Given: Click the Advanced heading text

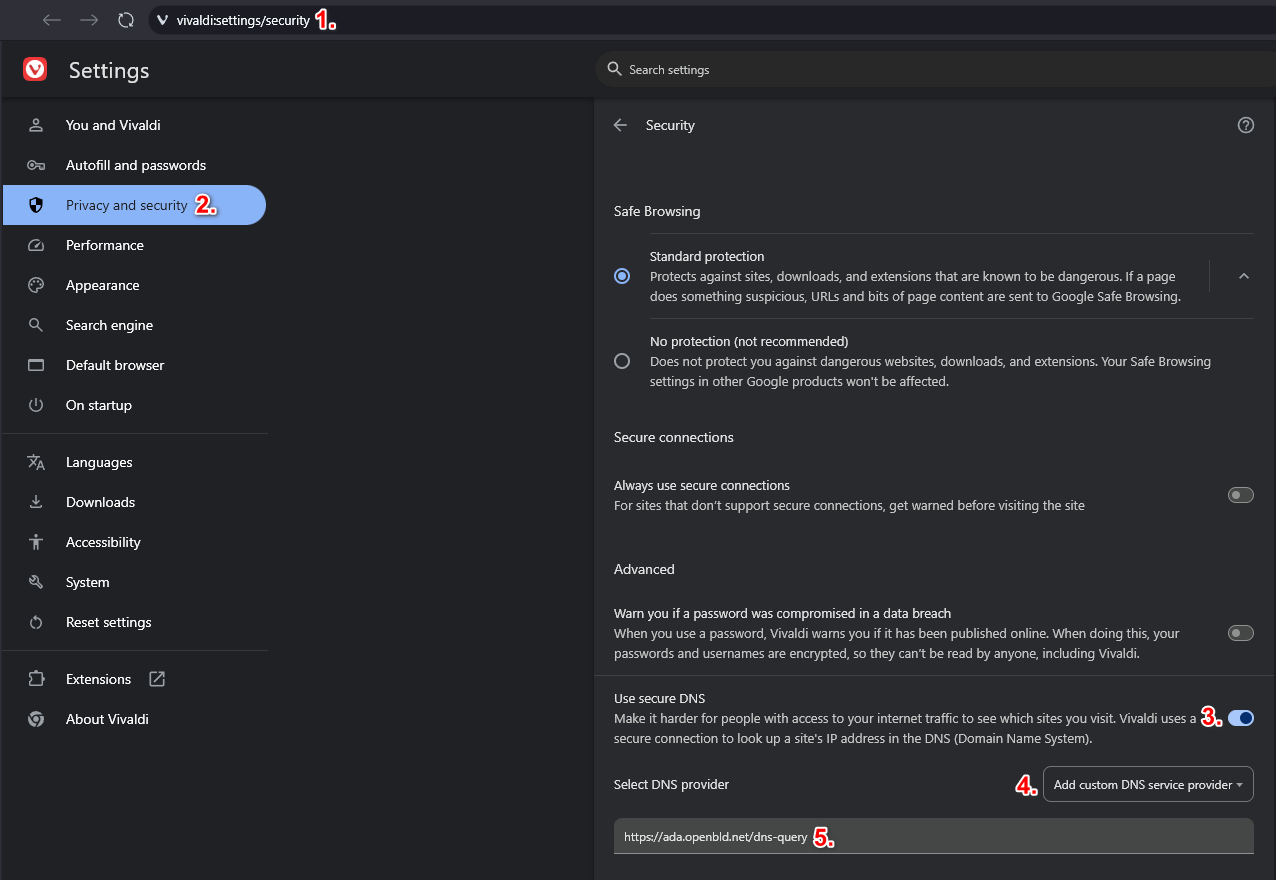Looking at the screenshot, I should click(644, 569).
